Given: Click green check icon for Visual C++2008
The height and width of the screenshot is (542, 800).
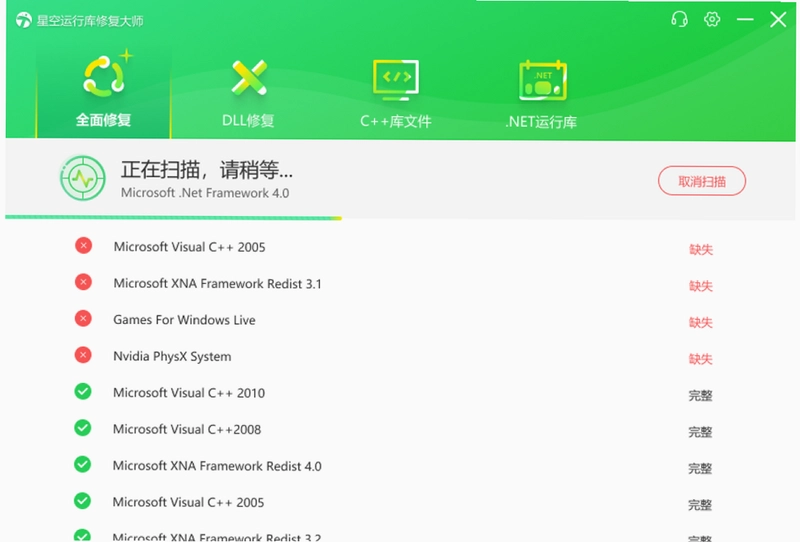Looking at the screenshot, I should point(83,428).
